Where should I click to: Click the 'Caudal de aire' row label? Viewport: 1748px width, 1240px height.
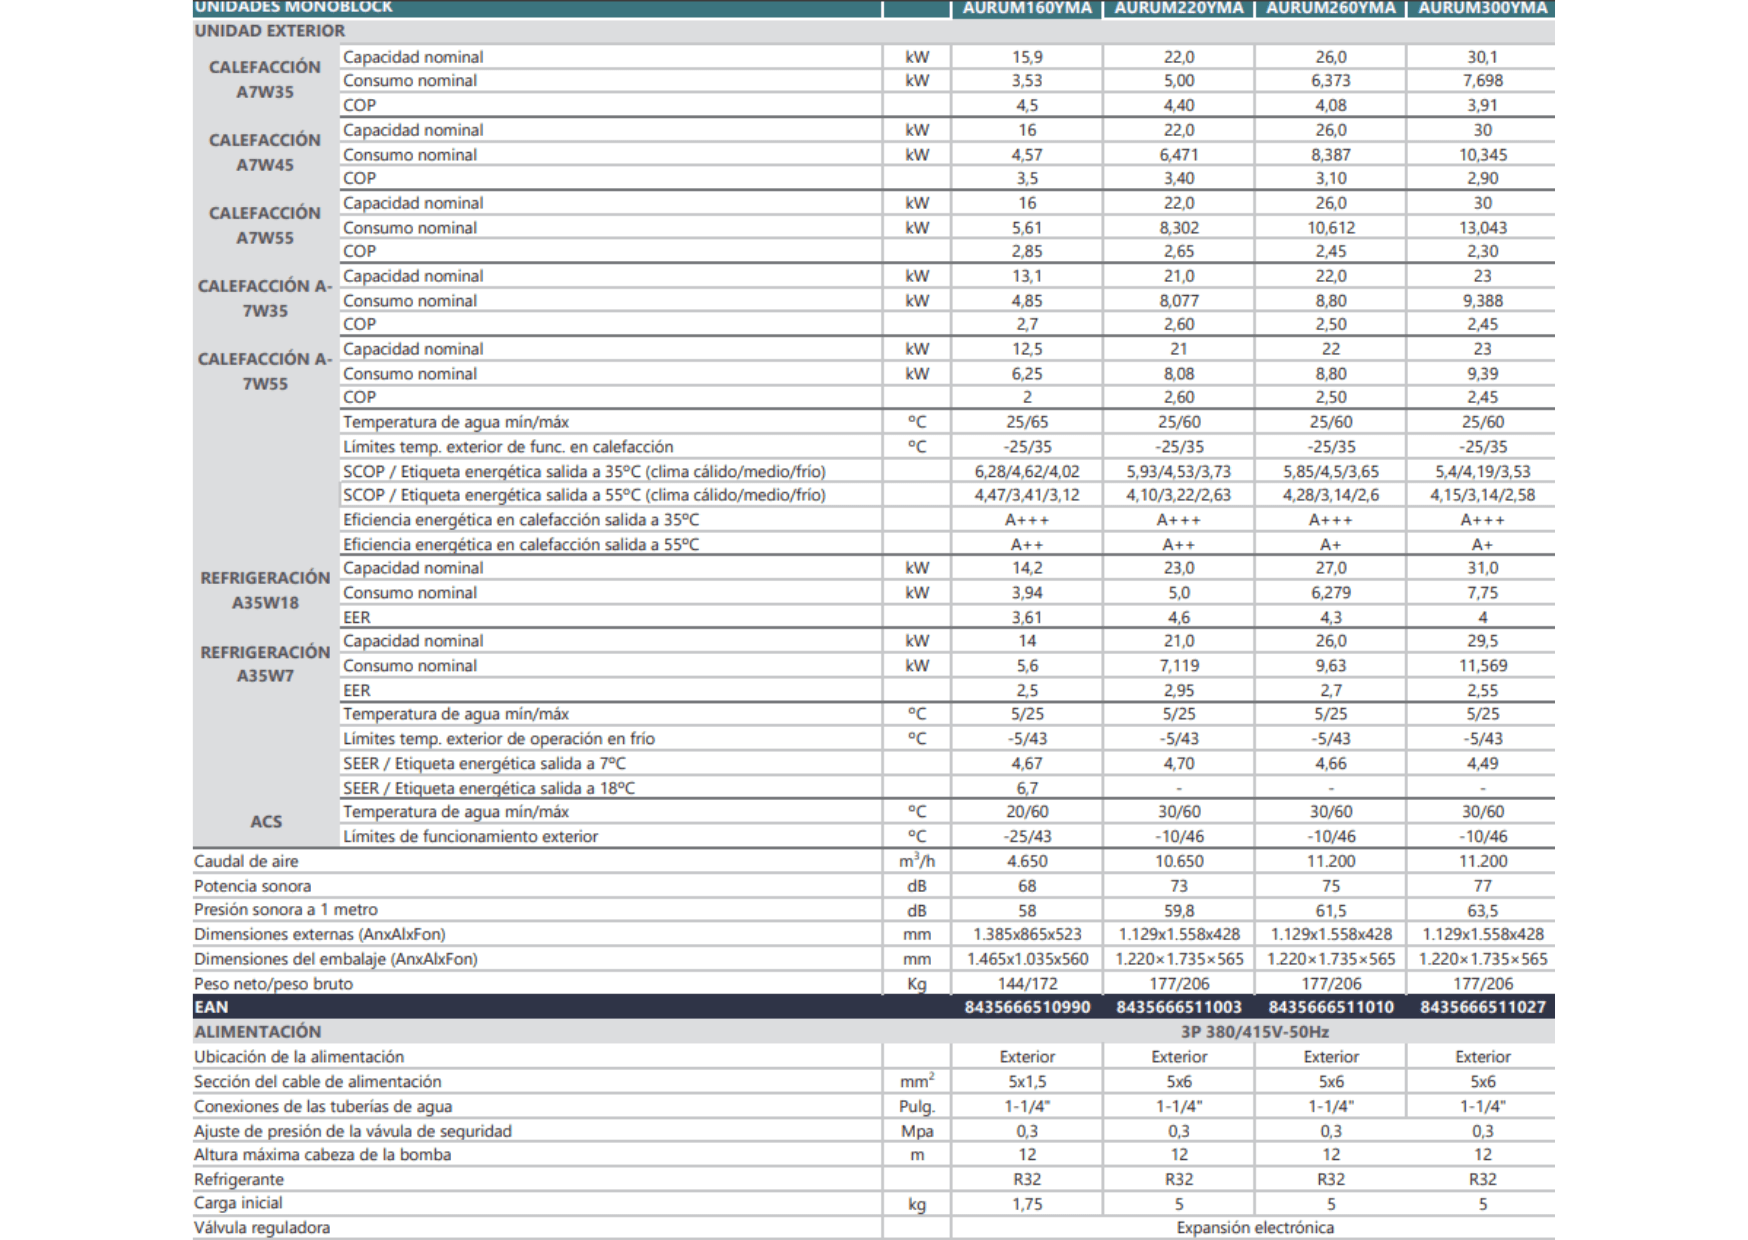coord(246,862)
